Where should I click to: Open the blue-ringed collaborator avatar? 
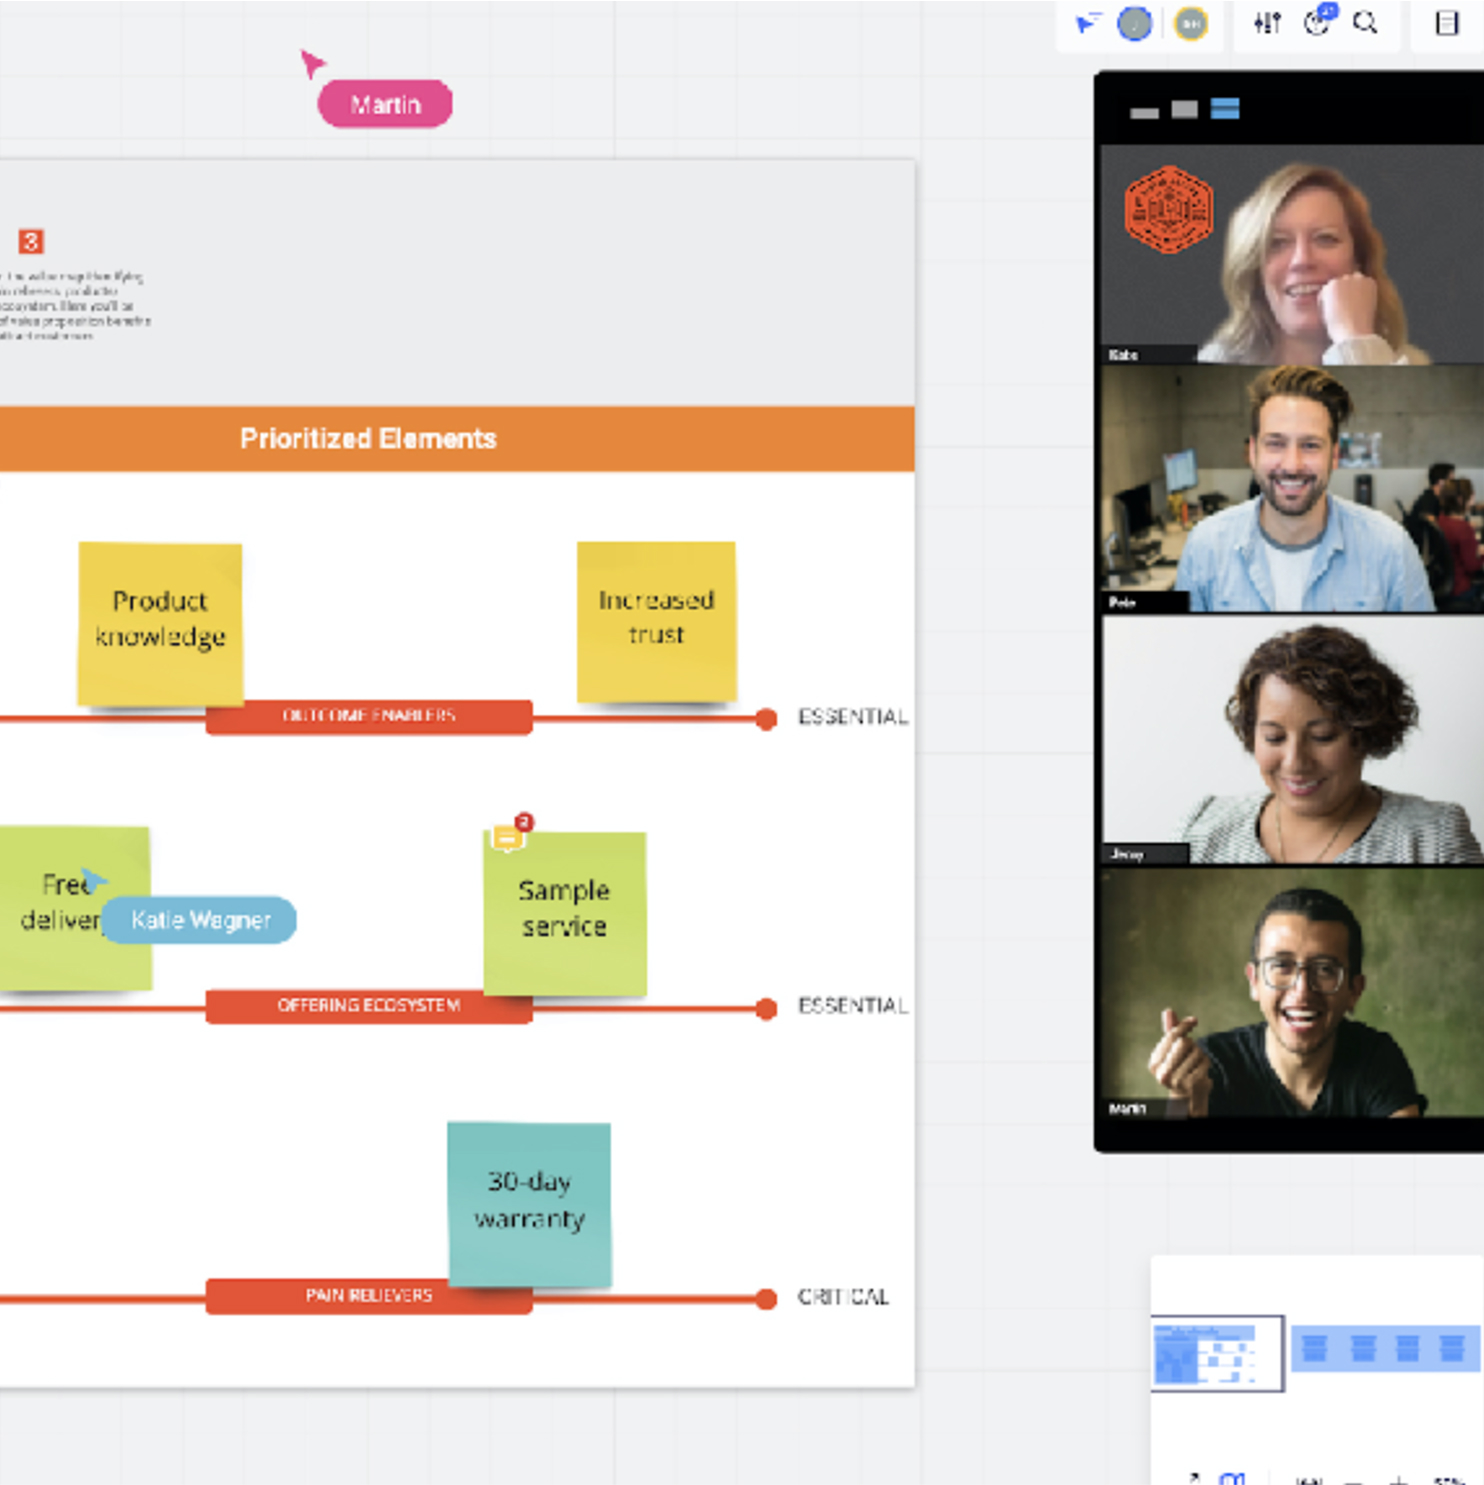[1134, 23]
